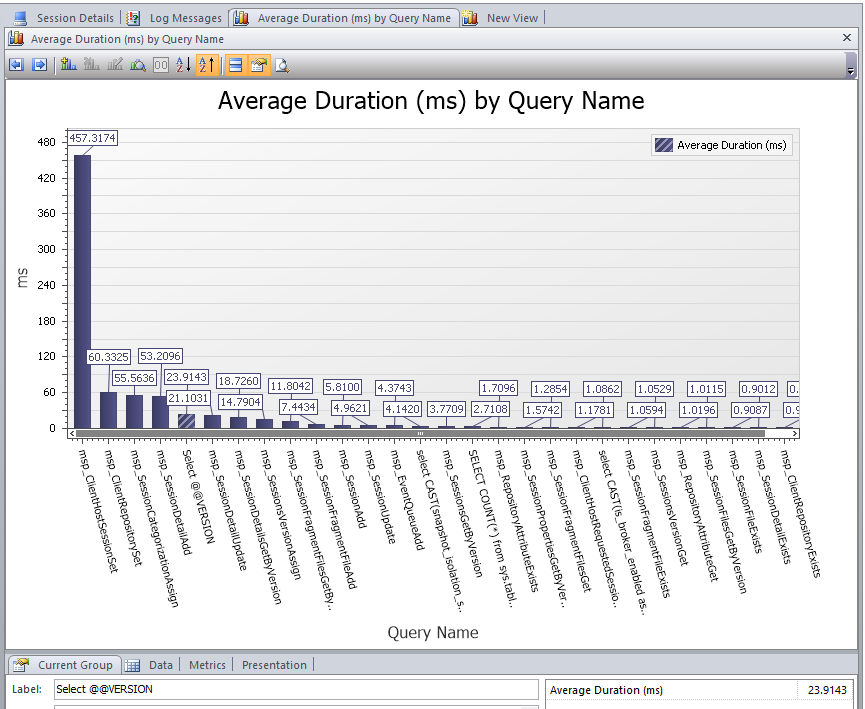Click the chart title Average Duration heading
The image size is (865, 709).
coord(431,101)
